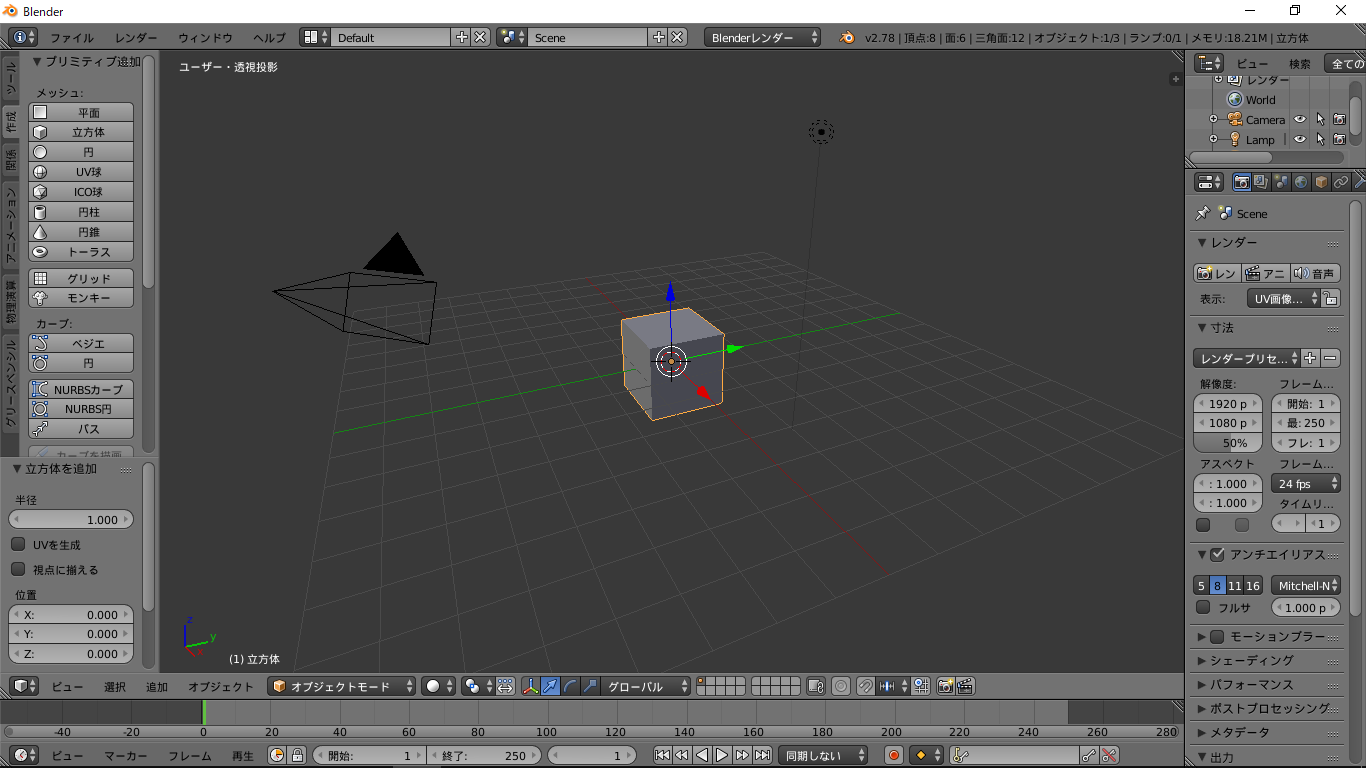The width and height of the screenshot is (1366, 768).
Task: Click the timeline record button
Action: [x=894, y=755]
